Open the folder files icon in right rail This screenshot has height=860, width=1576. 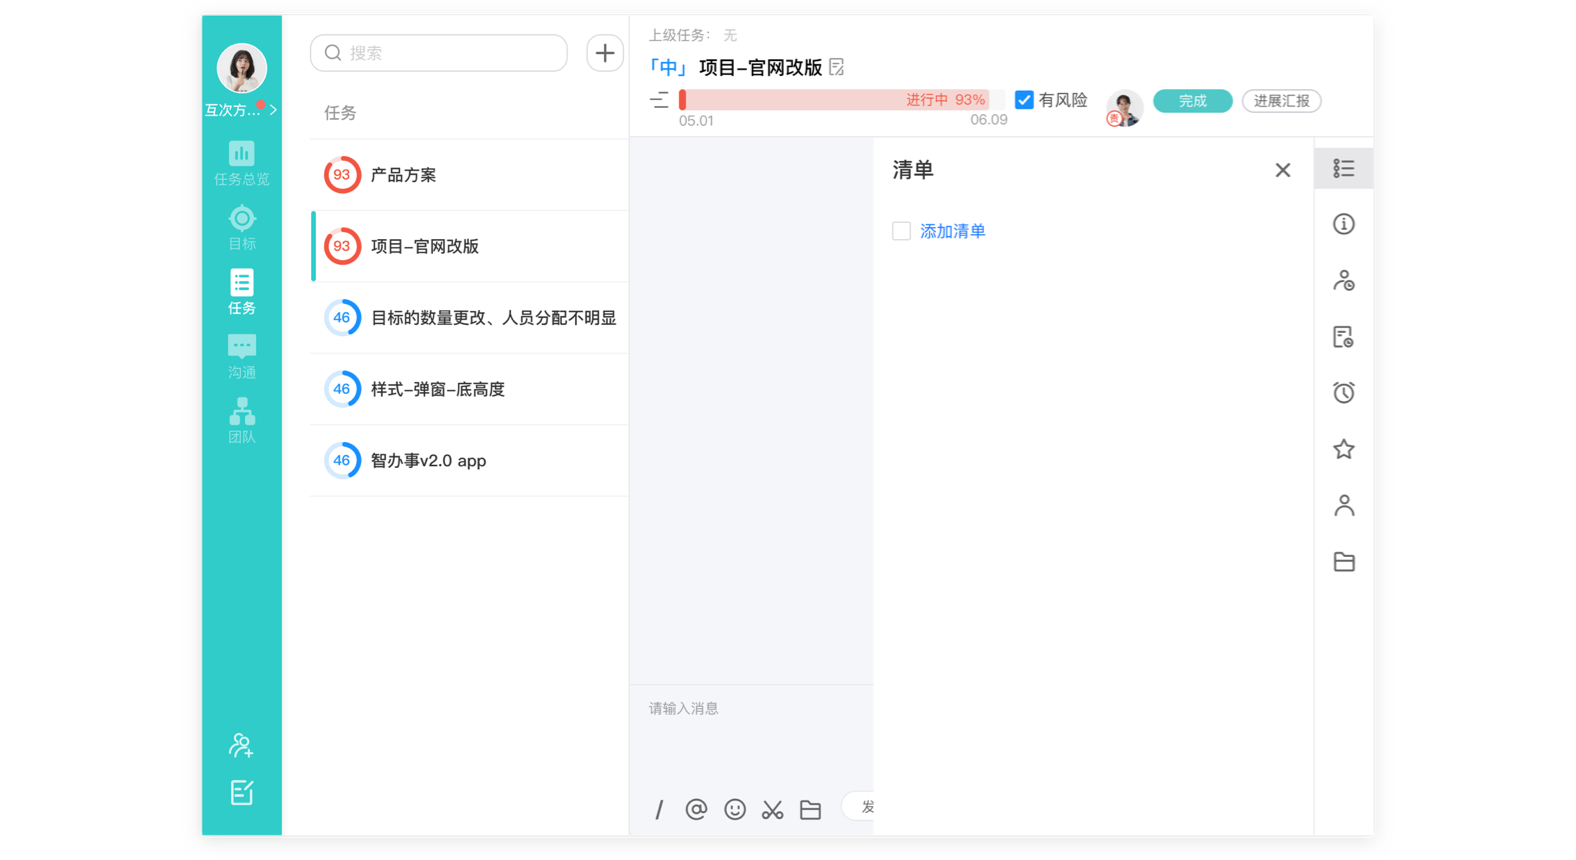(1344, 562)
